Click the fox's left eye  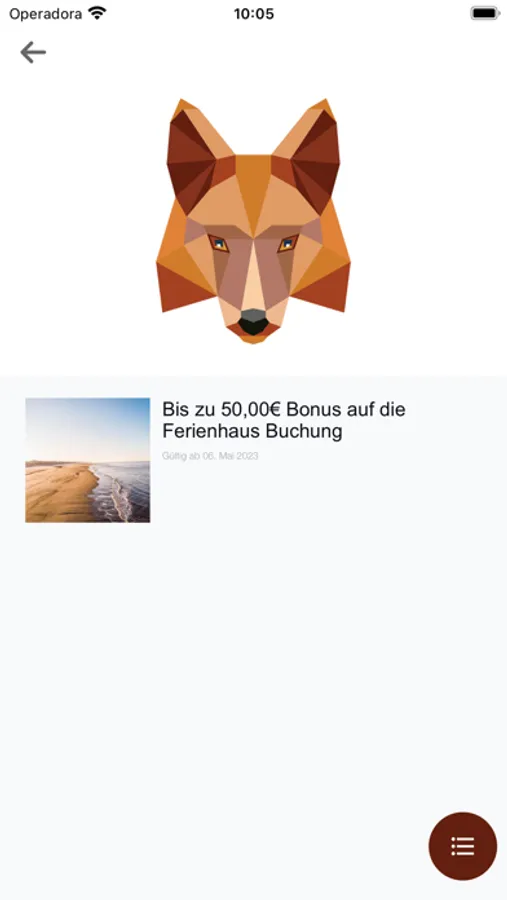pyautogui.click(x=219, y=244)
